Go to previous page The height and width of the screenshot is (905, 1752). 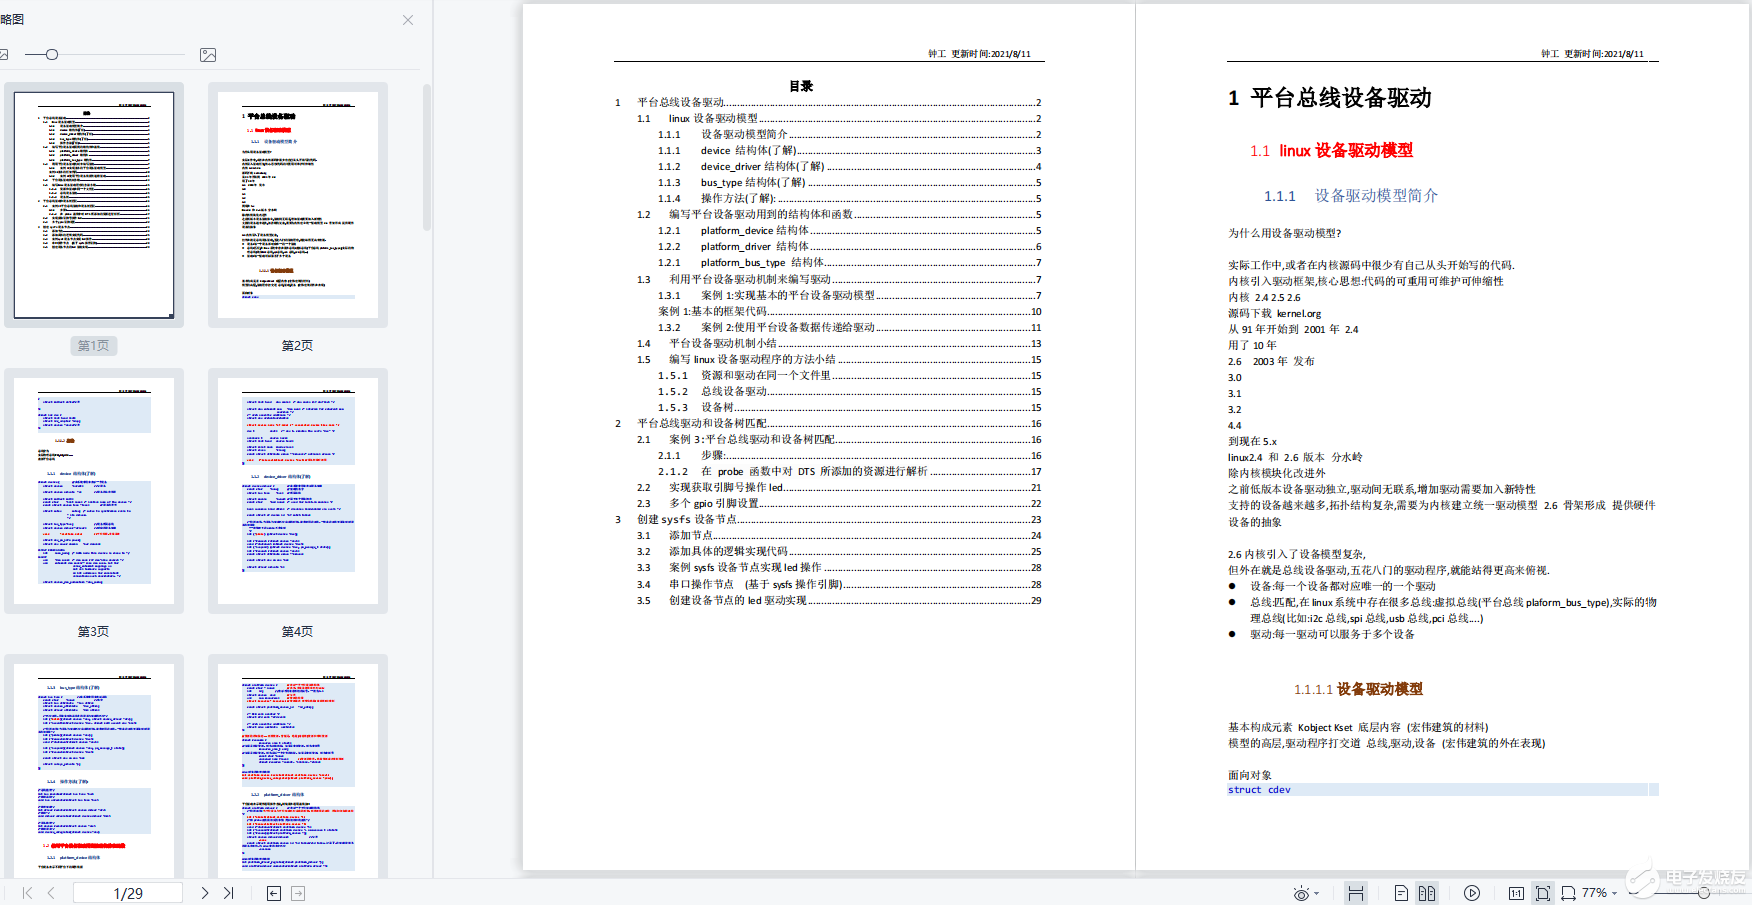(51, 893)
